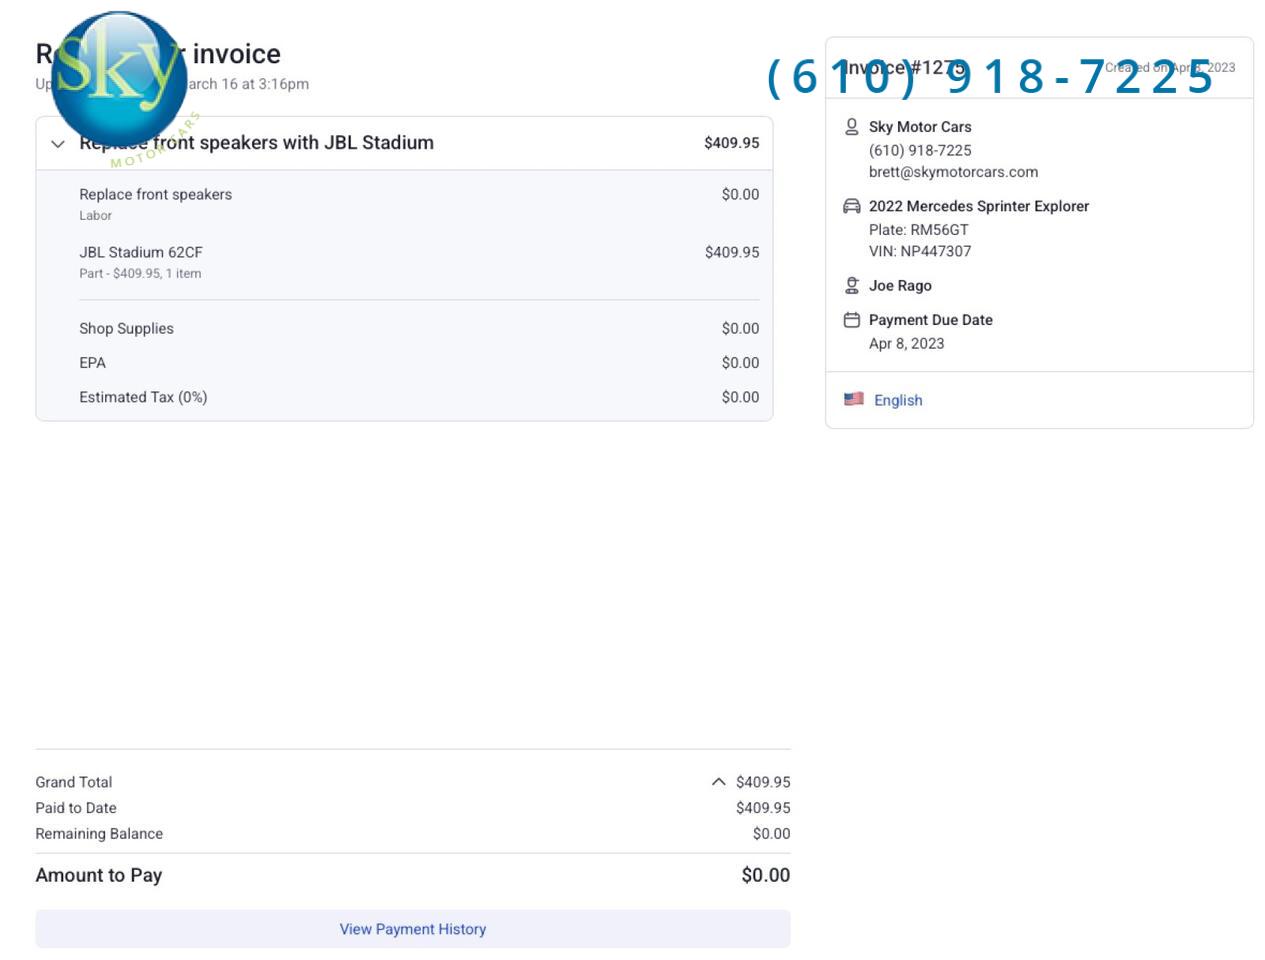Select the JBL Stadium 62CF part line

click(x=141, y=253)
